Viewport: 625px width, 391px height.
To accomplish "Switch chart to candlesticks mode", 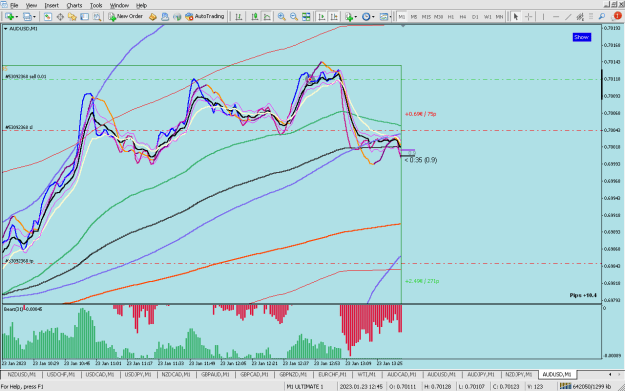I will tap(254, 17).
